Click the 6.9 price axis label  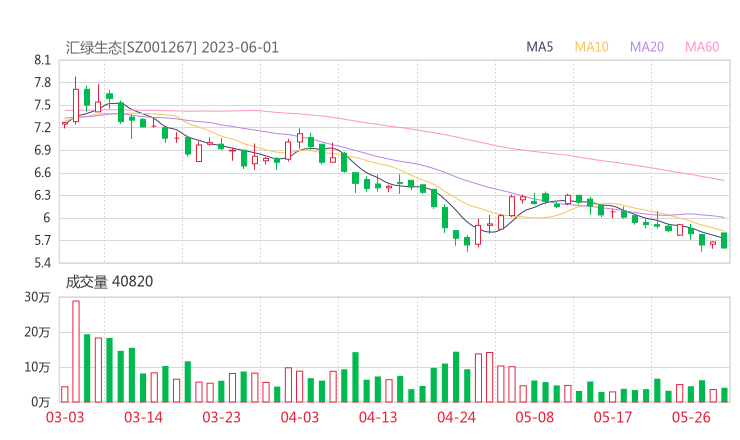[42, 150]
